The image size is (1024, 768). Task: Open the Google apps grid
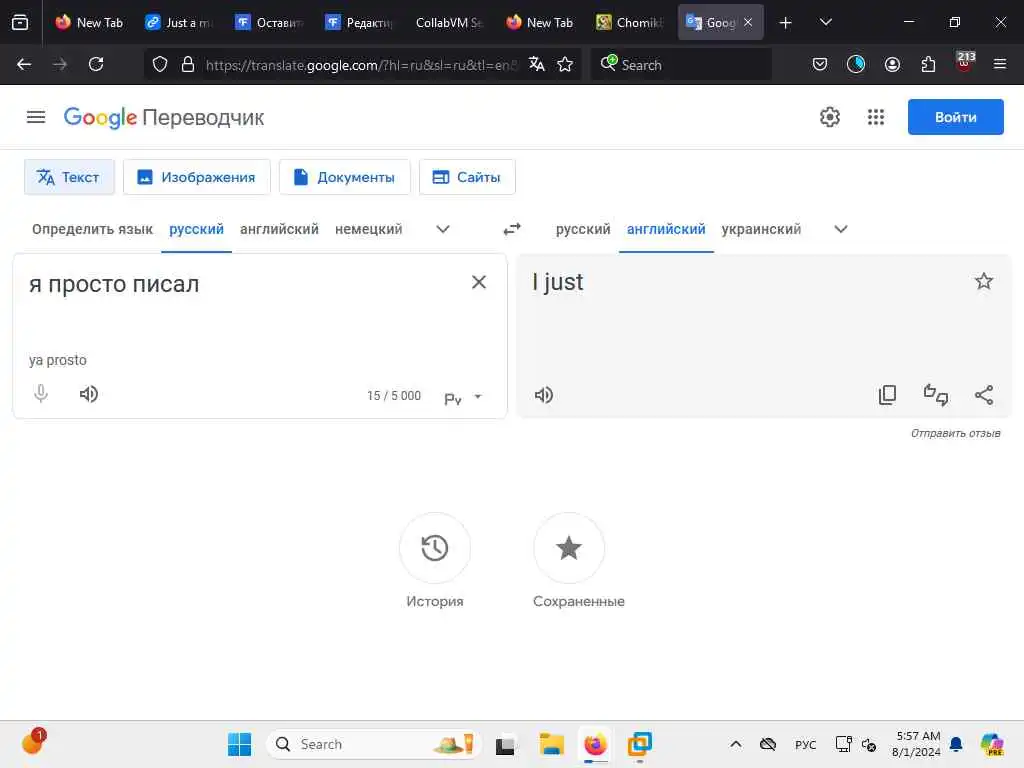[x=876, y=117]
